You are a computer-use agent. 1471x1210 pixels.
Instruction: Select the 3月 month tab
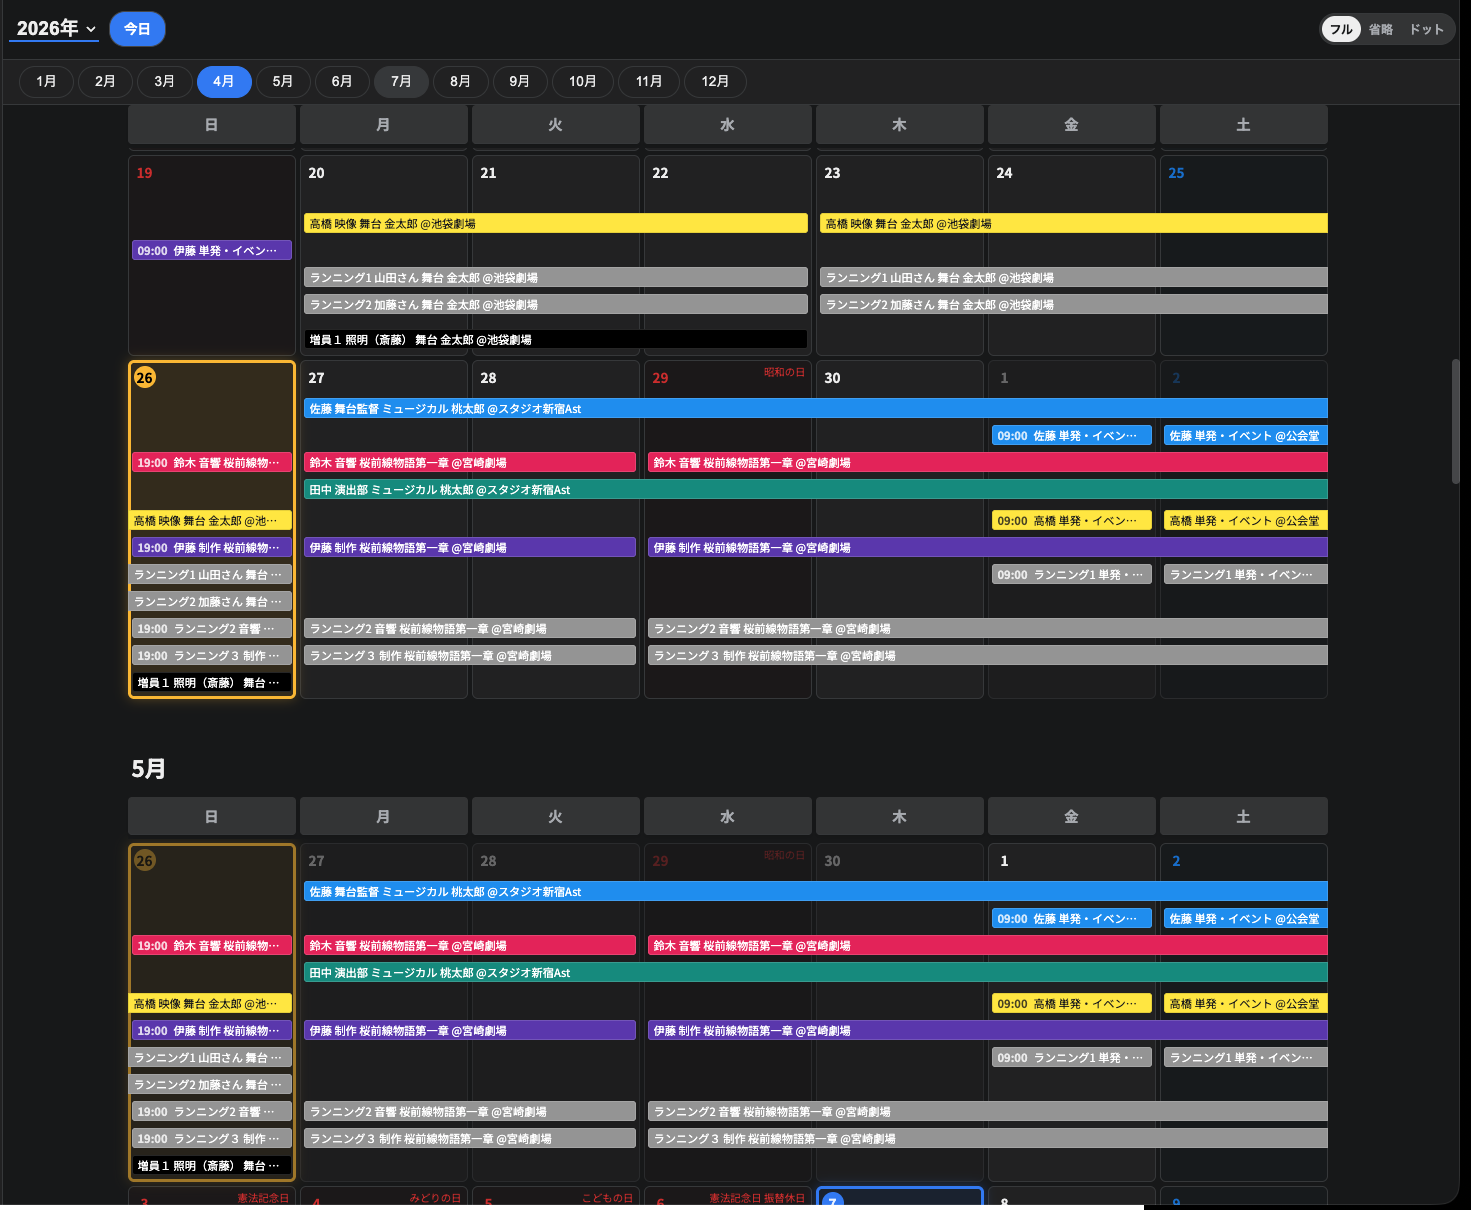pos(164,81)
